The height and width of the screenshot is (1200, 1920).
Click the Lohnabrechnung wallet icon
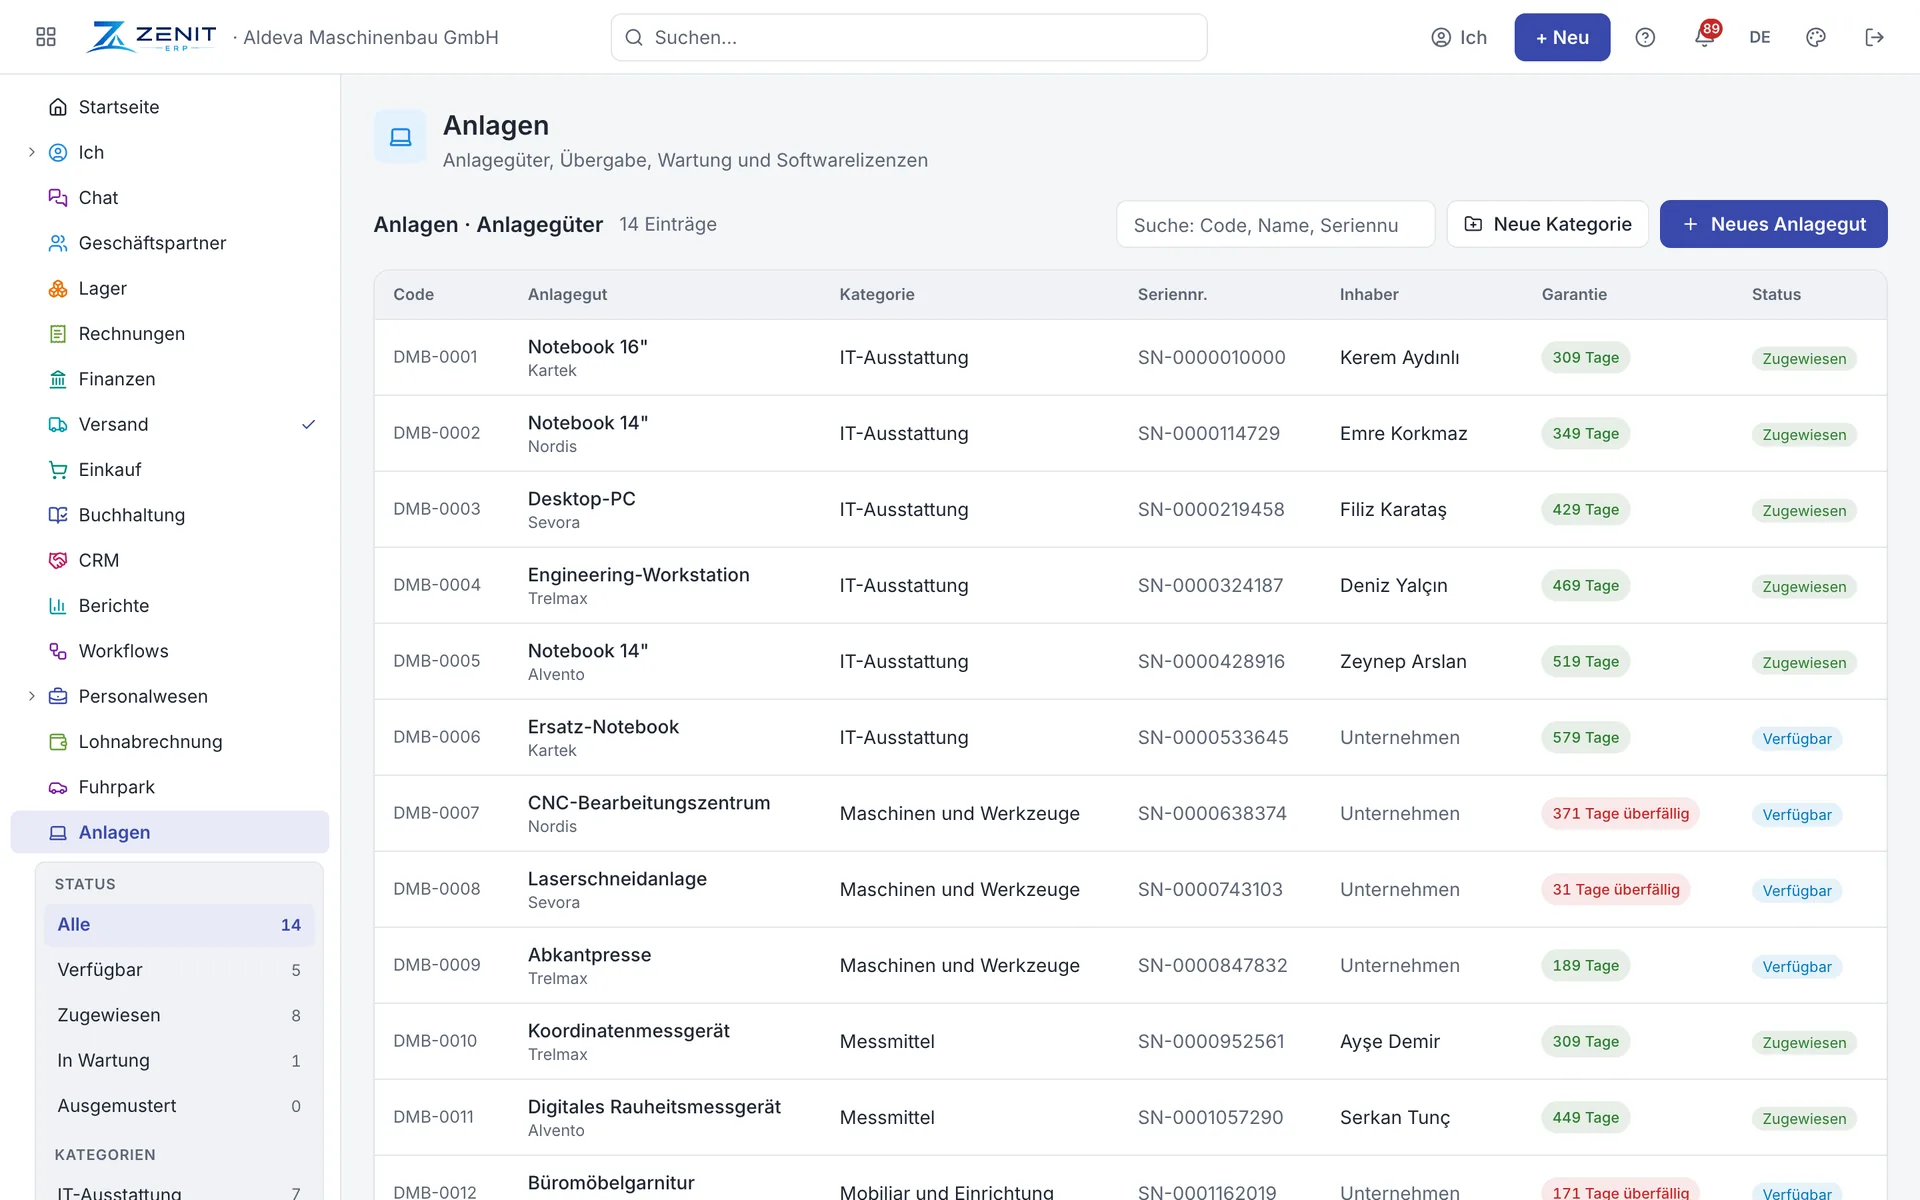click(x=58, y=742)
